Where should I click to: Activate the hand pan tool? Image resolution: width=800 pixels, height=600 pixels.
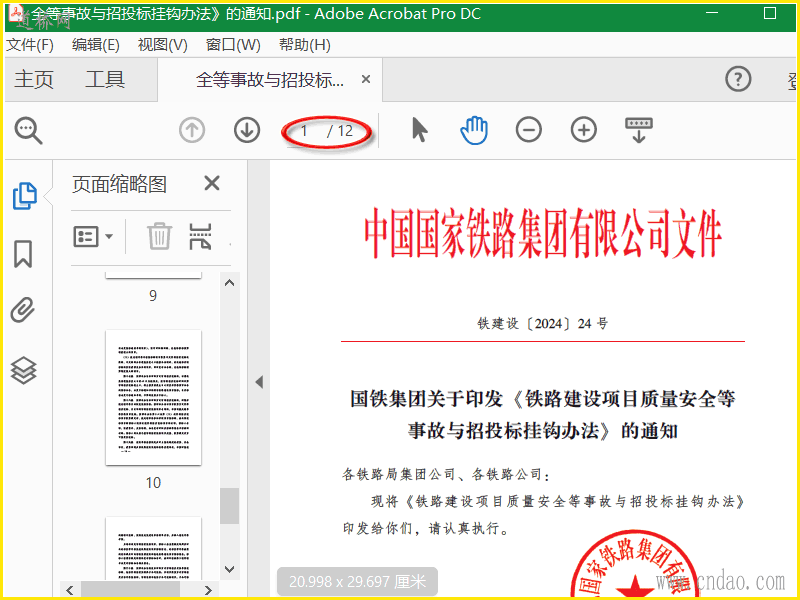pyautogui.click(x=474, y=130)
